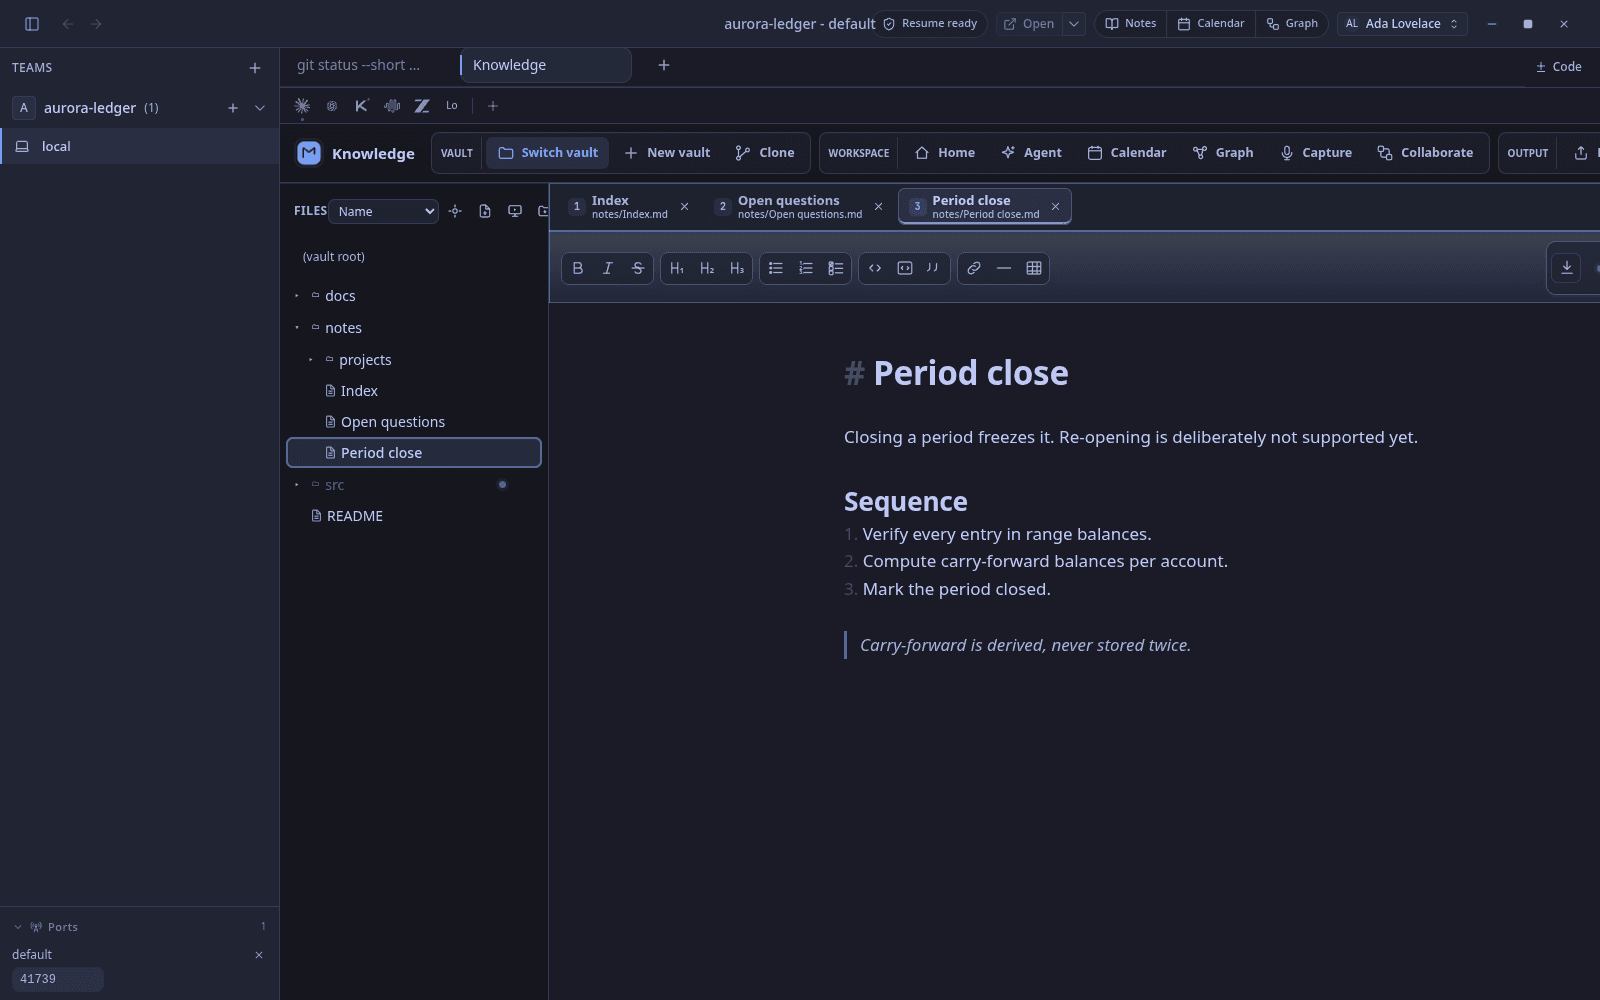
Task: Open the Name sort dropdown
Action: click(x=384, y=211)
